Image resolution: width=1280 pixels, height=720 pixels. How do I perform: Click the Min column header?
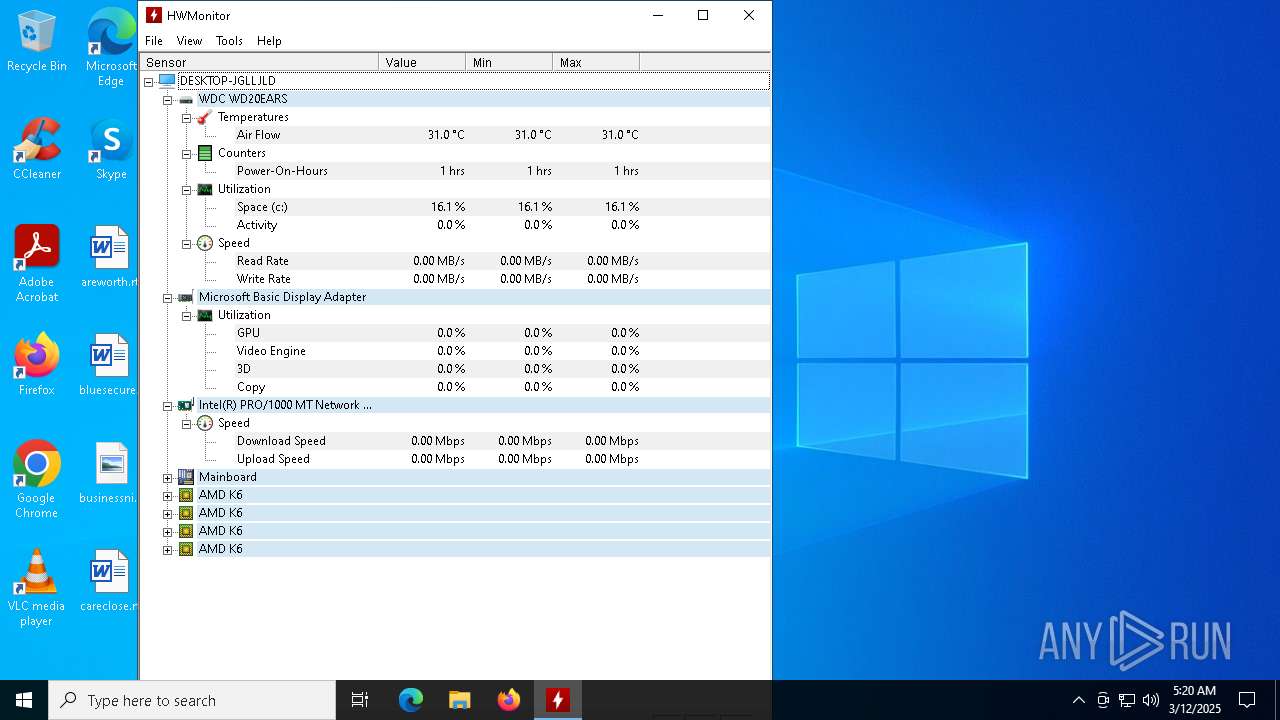click(509, 62)
